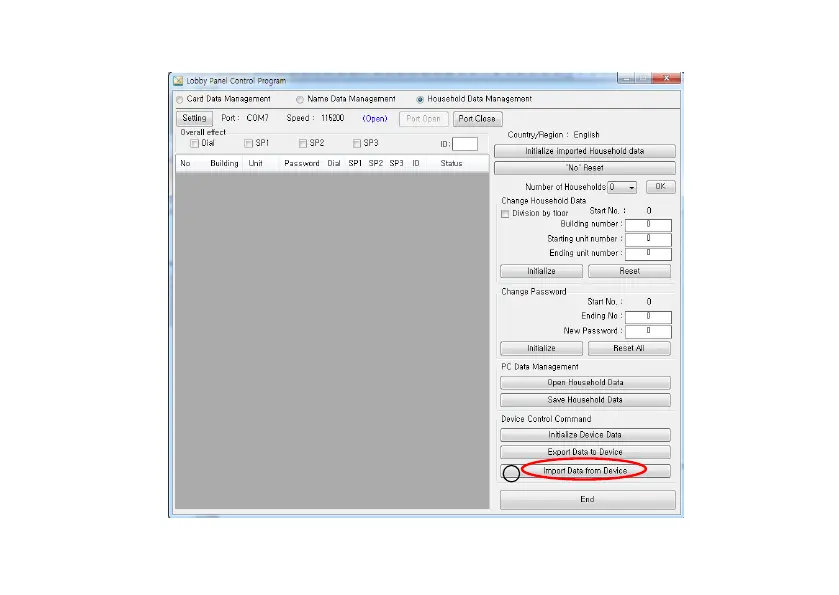Viewport: 839px width, 595px height.
Task: Focus the Building number field
Action: tap(648, 225)
